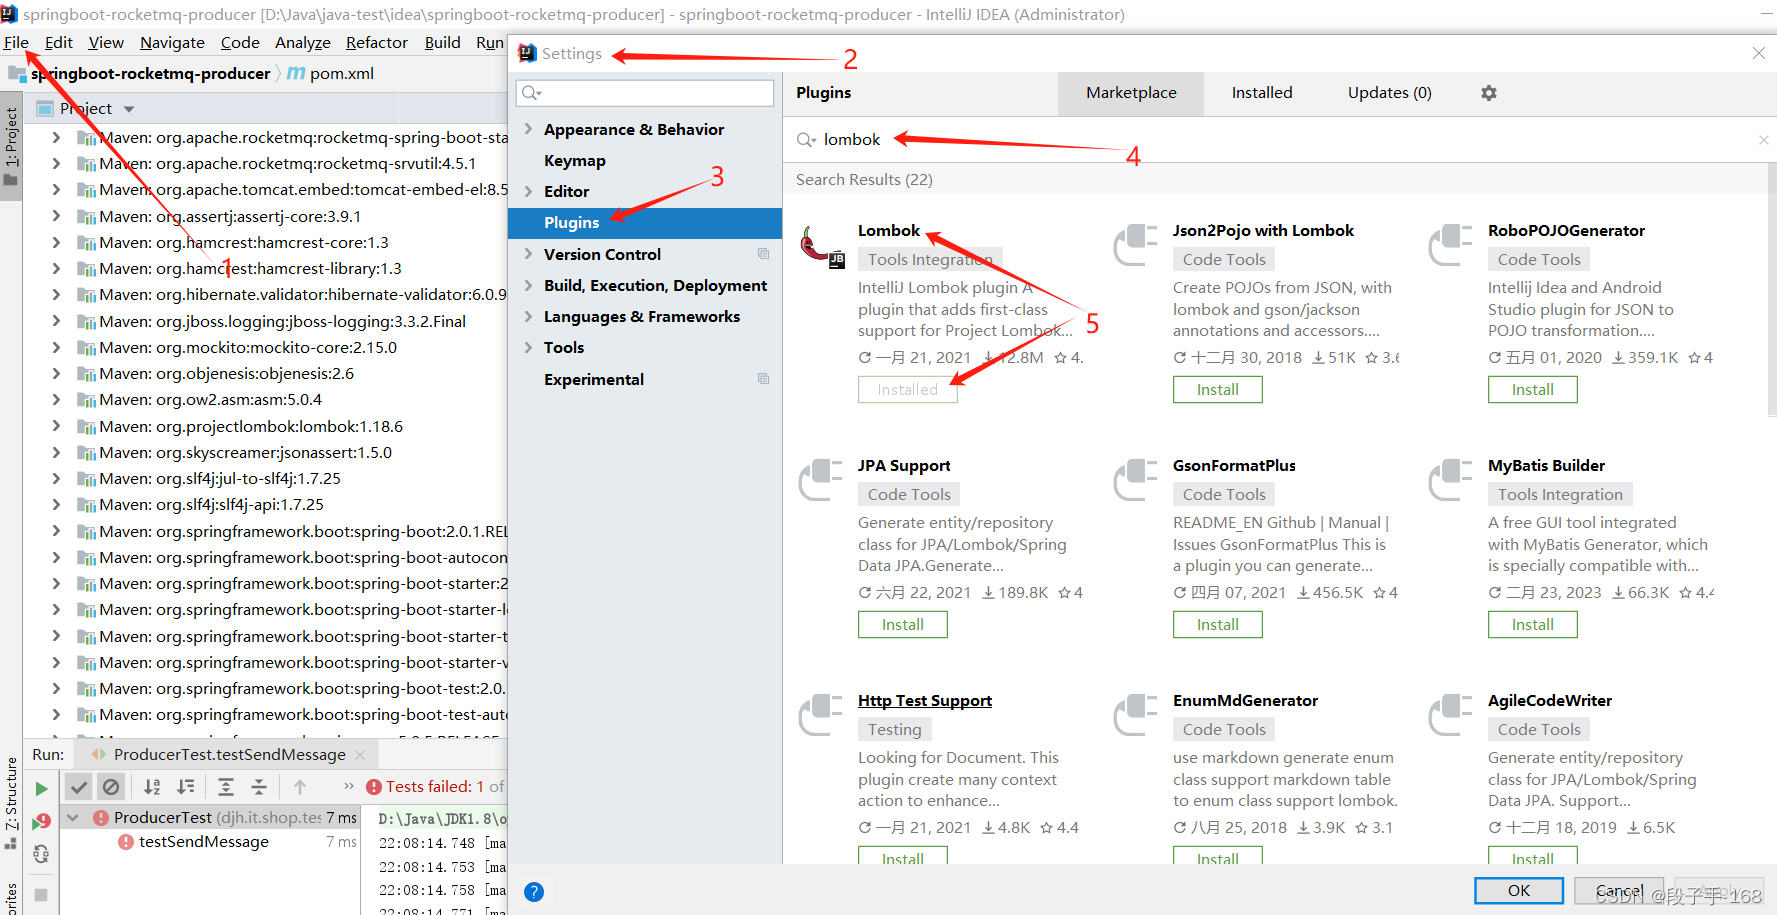Open the Project view dropdown arrow

[128, 109]
